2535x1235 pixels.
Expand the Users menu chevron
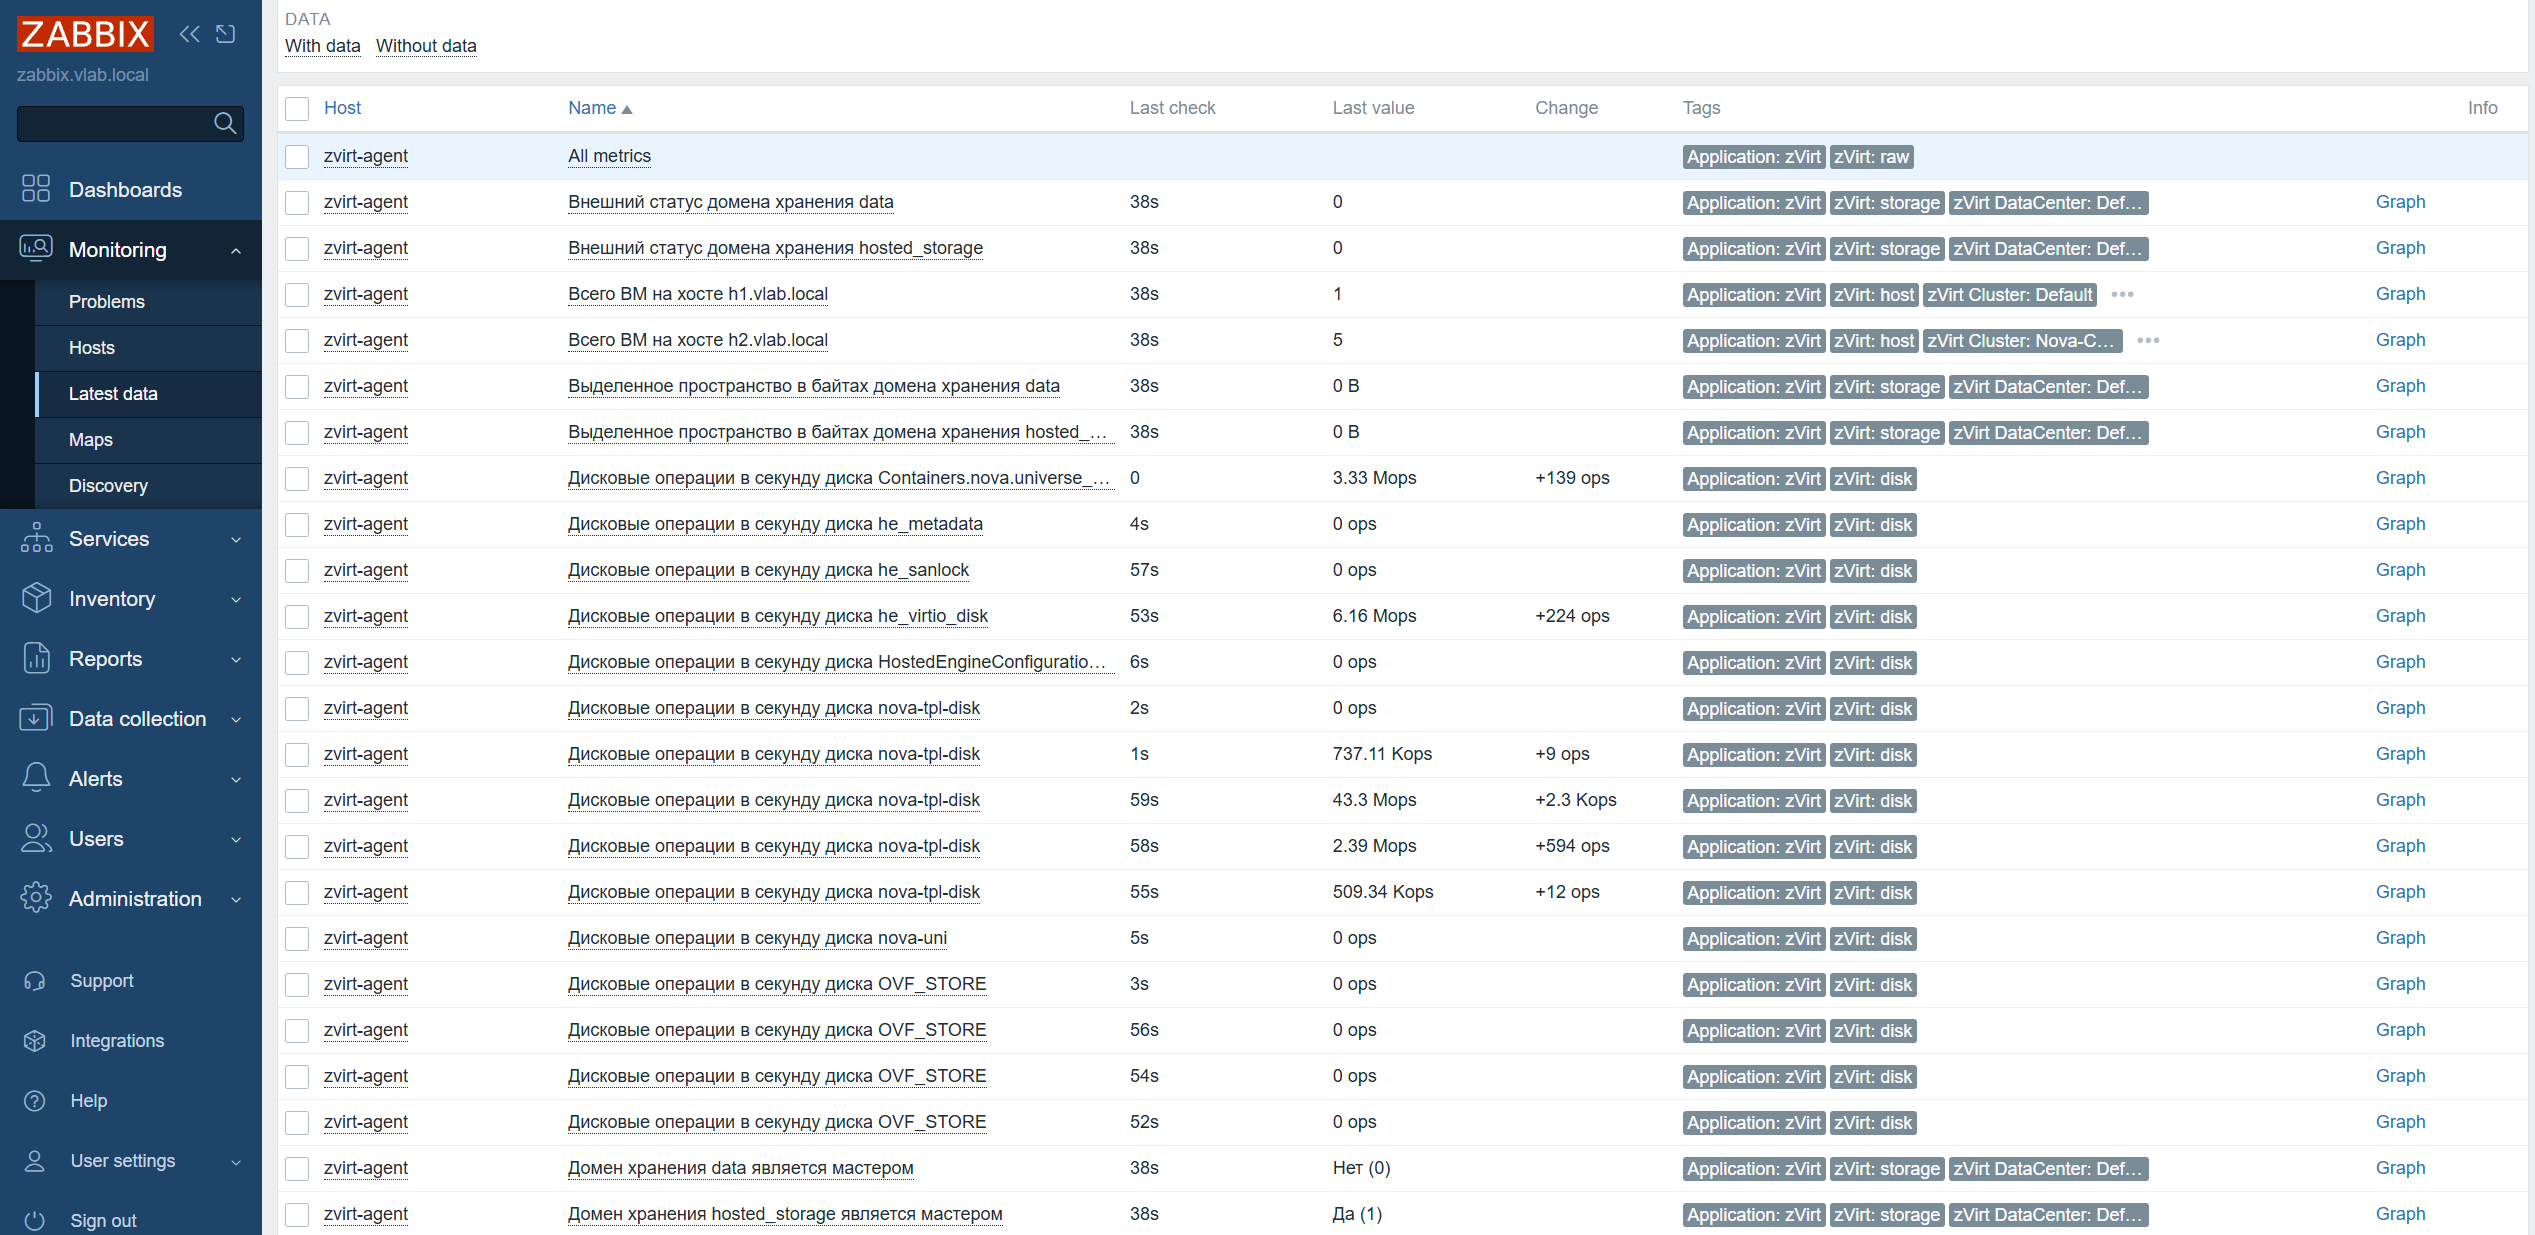pos(236,839)
